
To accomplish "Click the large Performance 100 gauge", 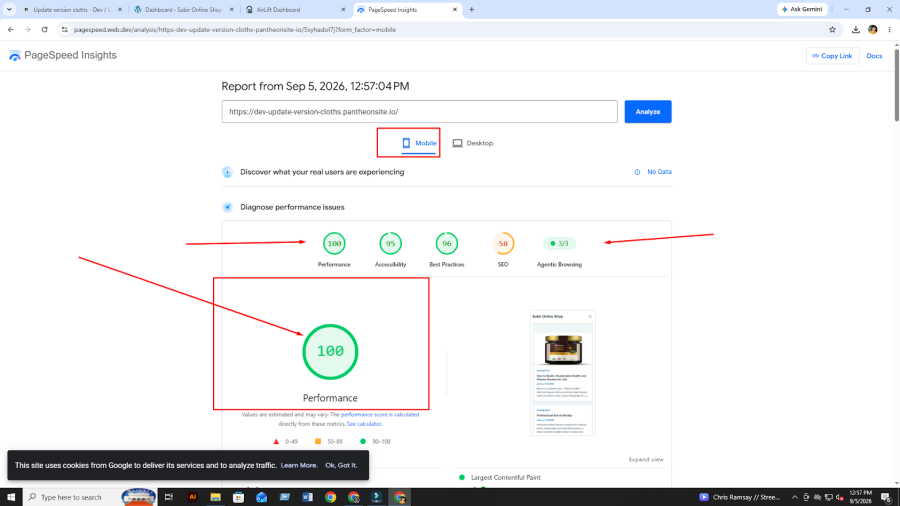I will pos(330,352).
